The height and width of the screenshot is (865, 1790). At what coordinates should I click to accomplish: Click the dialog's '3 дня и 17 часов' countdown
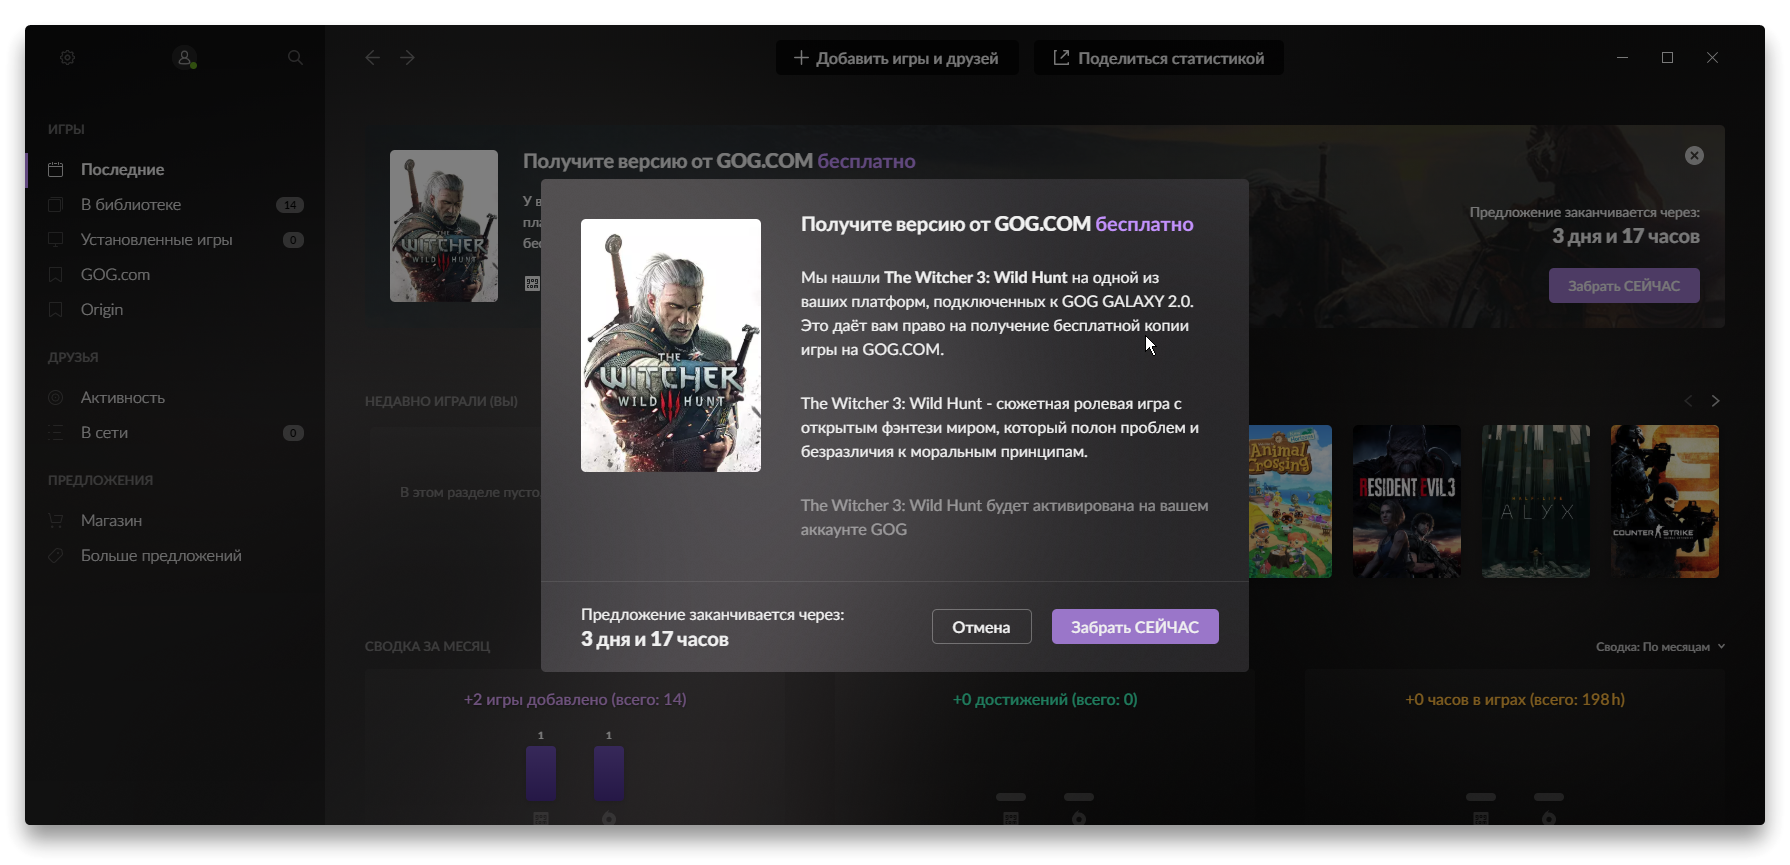pos(655,639)
